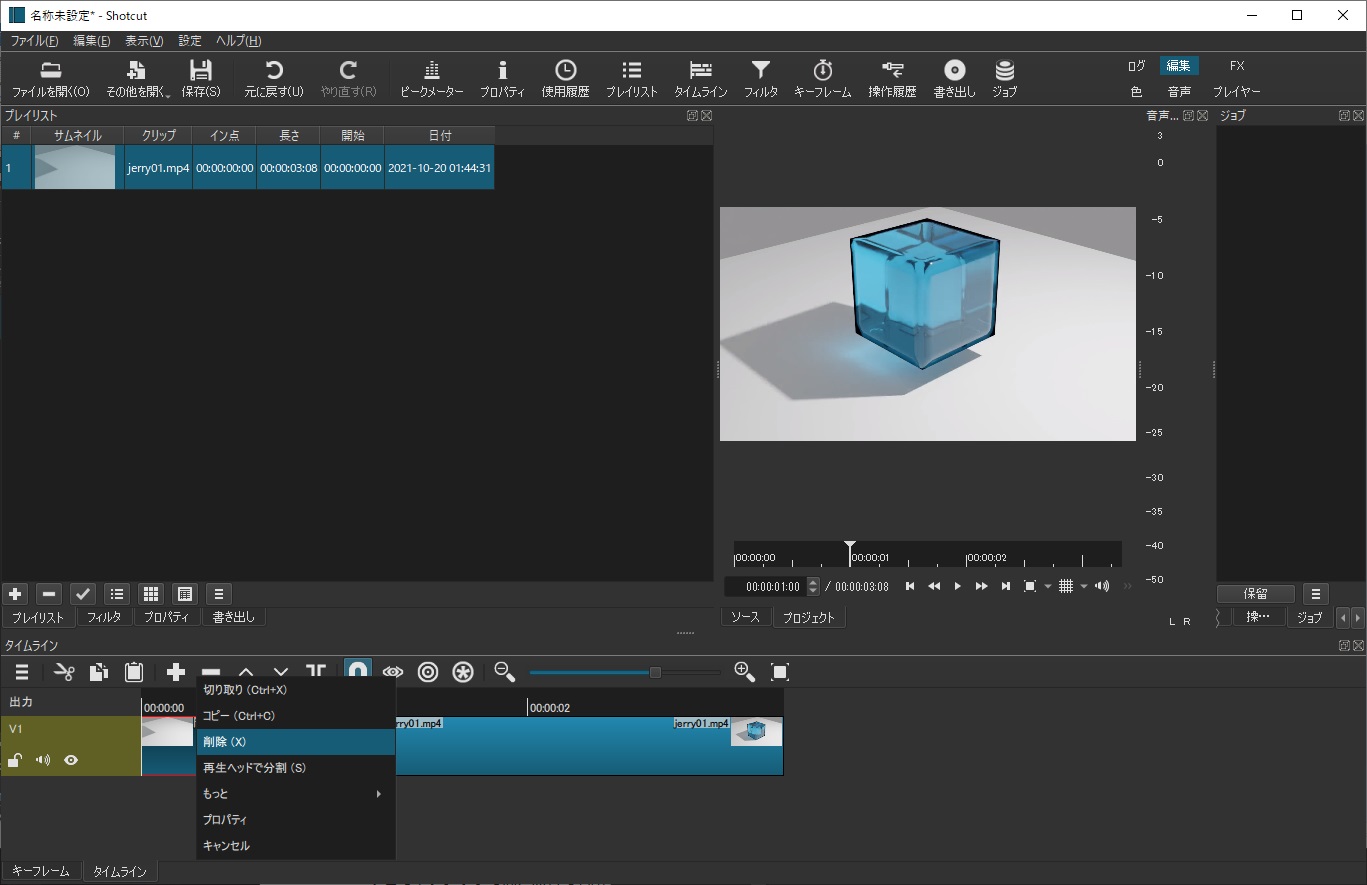
Task: Append clip with timeline plus icon
Action: (x=176, y=672)
